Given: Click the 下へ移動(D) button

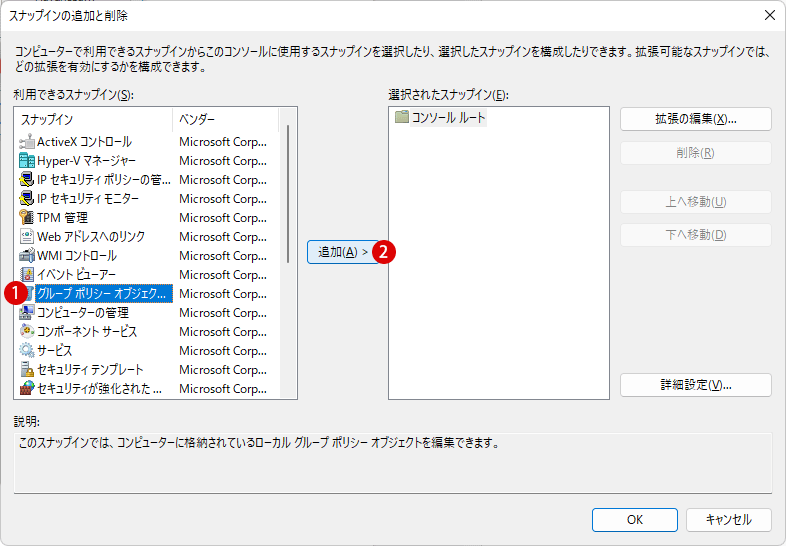Looking at the screenshot, I should click(696, 235).
